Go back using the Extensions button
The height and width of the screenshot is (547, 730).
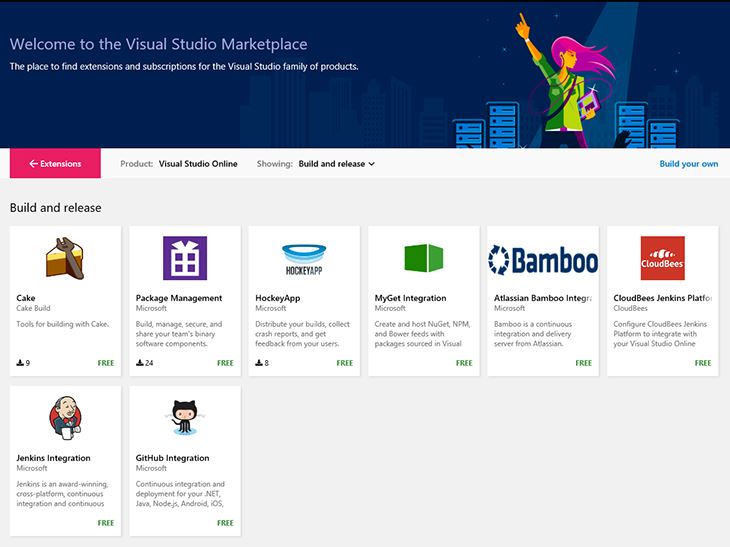pyautogui.click(x=55, y=163)
